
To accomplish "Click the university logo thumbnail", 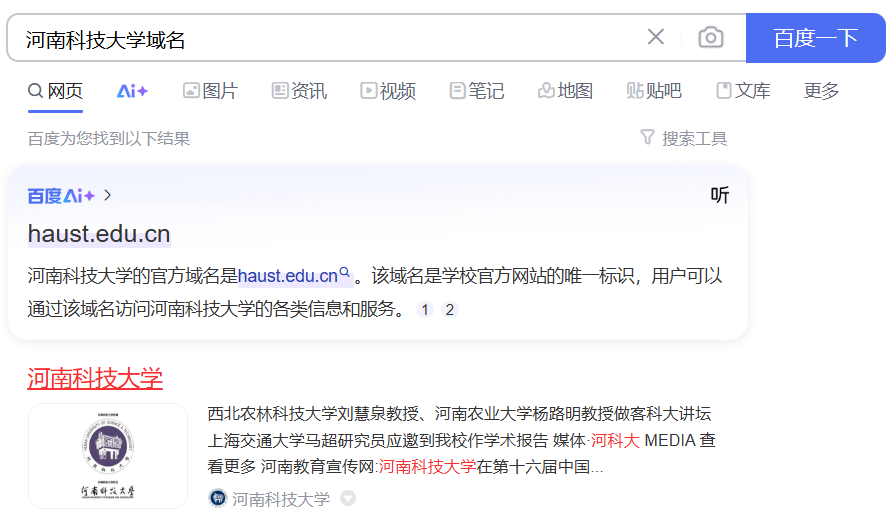I will pyautogui.click(x=108, y=455).
